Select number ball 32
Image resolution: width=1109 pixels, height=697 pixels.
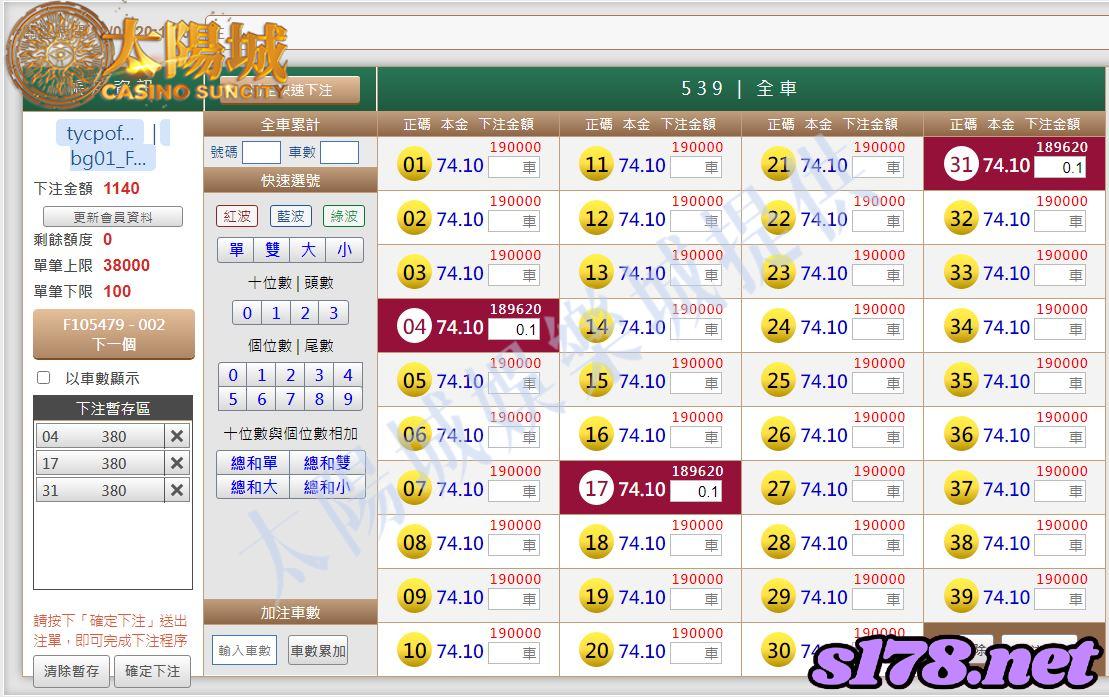(961, 219)
